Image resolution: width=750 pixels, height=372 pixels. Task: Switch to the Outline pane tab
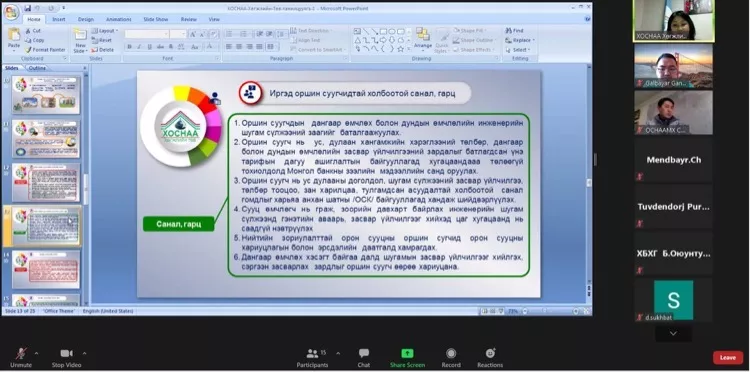(37, 68)
